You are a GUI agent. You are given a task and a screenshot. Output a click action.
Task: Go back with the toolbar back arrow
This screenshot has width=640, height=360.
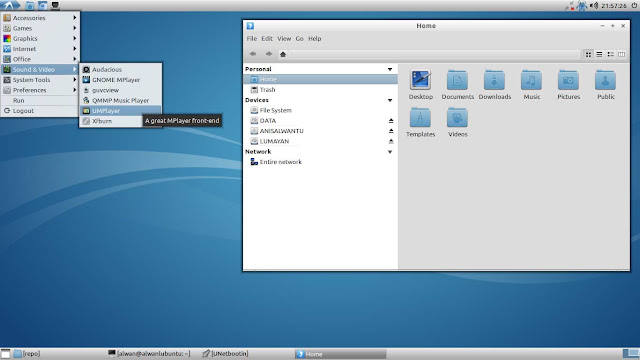253,54
